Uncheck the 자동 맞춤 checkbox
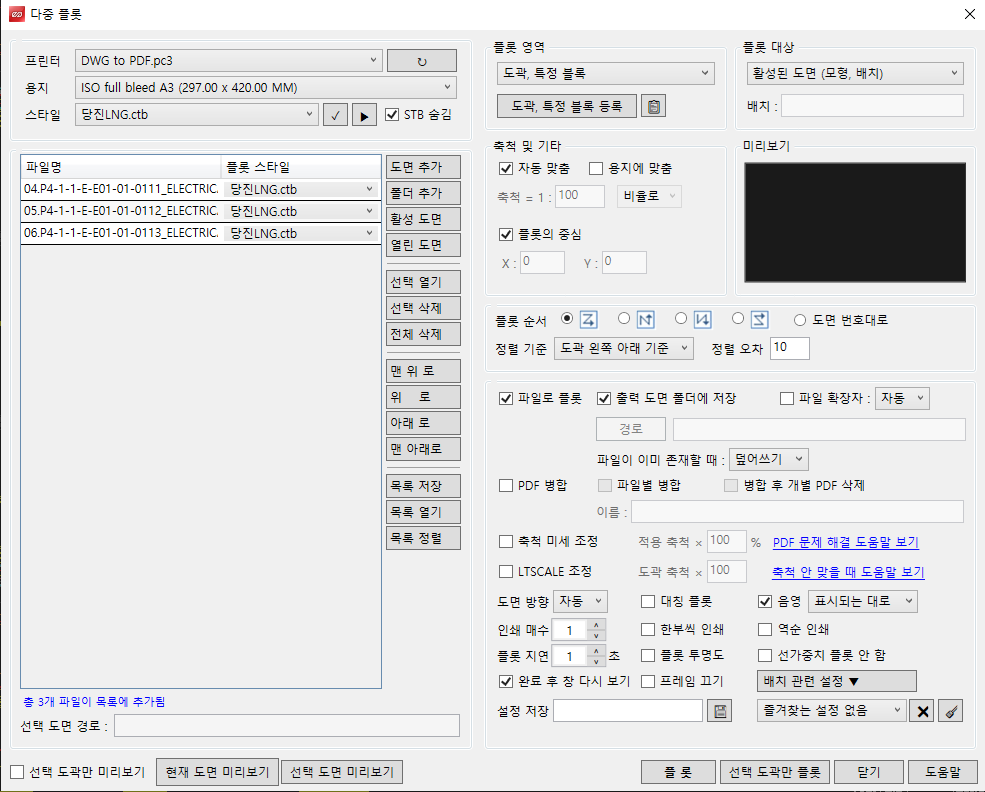985x792 pixels. click(506, 168)
